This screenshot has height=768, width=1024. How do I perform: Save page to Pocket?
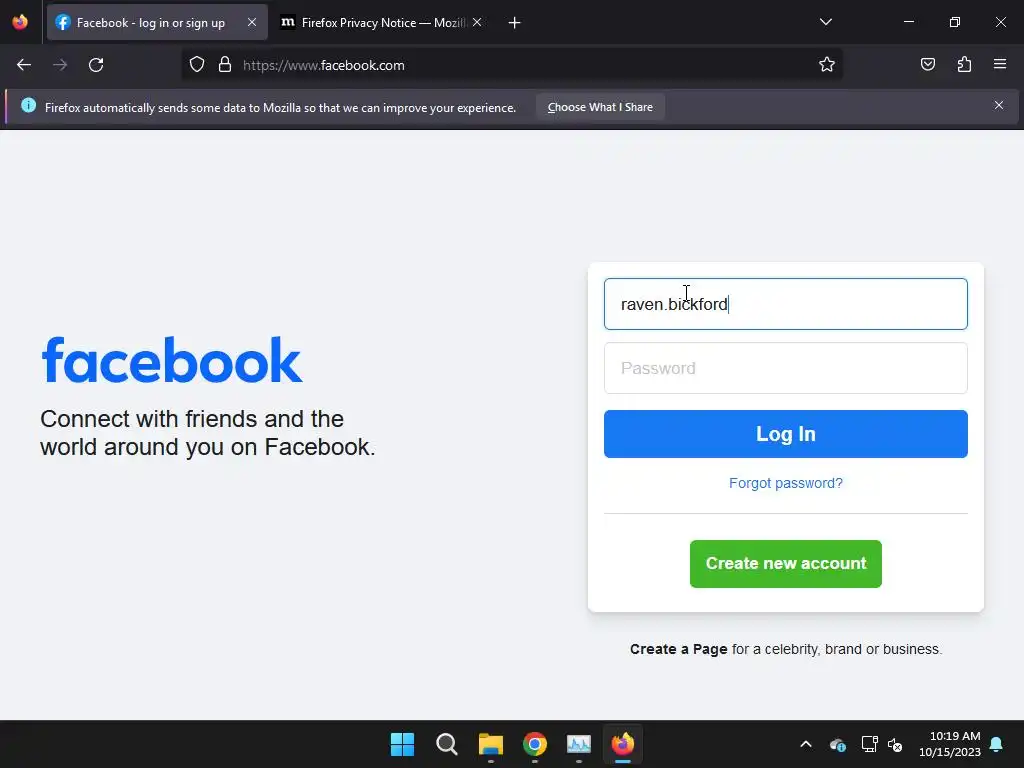pyautogui.click(x=927, y=64)
